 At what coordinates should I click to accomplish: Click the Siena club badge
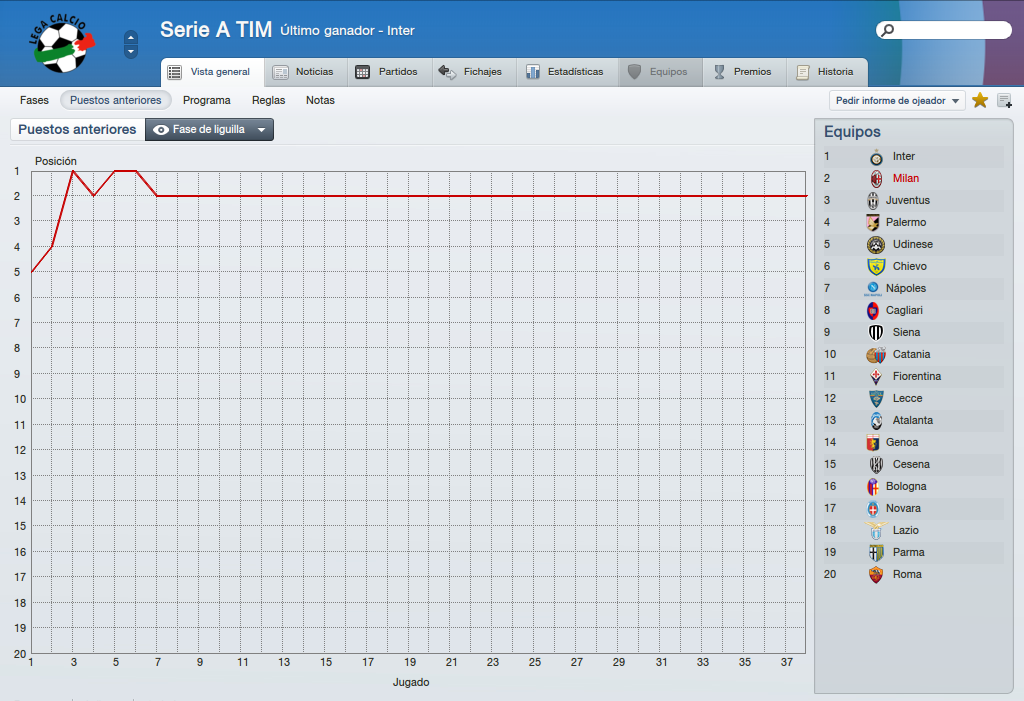tap(876, 333)
